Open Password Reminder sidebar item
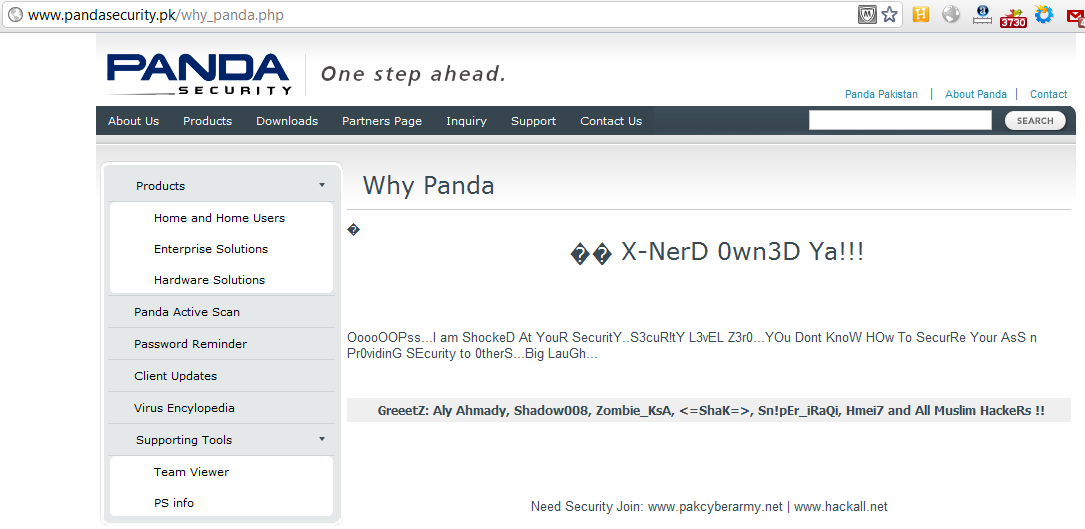Screen dimensions: 1085x529 [190, 344]
